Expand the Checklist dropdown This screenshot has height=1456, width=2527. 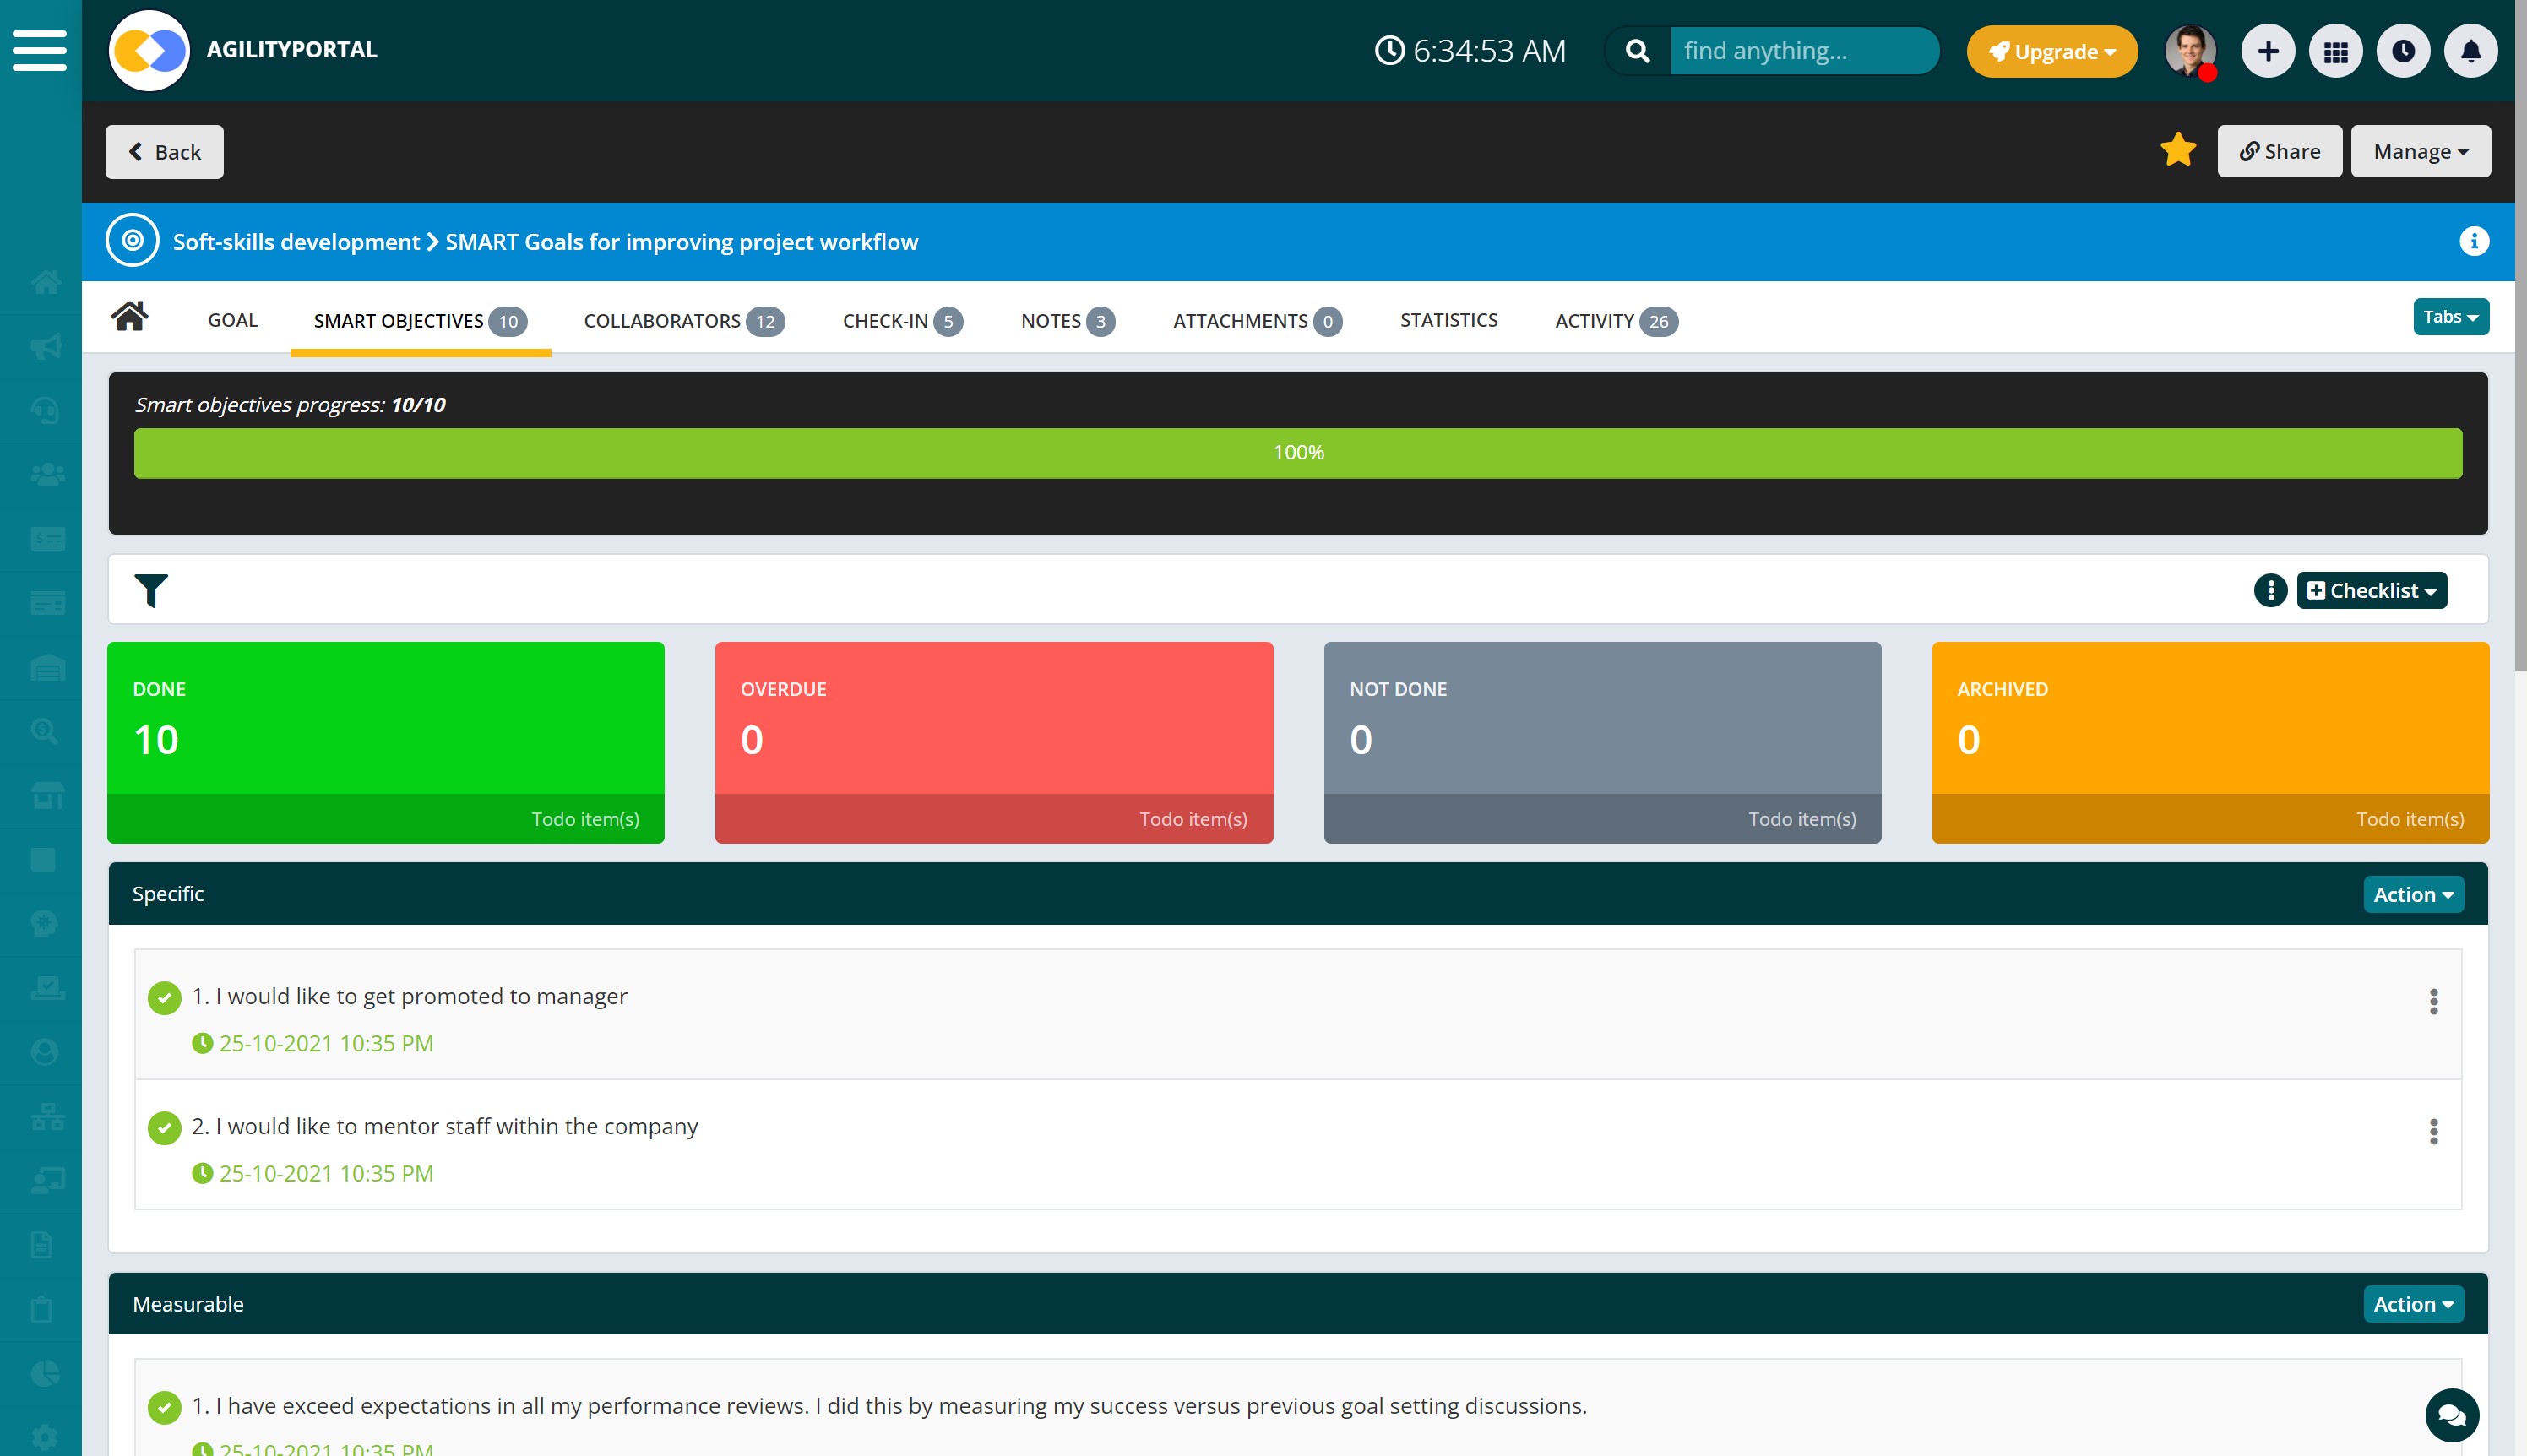pyautogui.click(x=2371, y=590)
